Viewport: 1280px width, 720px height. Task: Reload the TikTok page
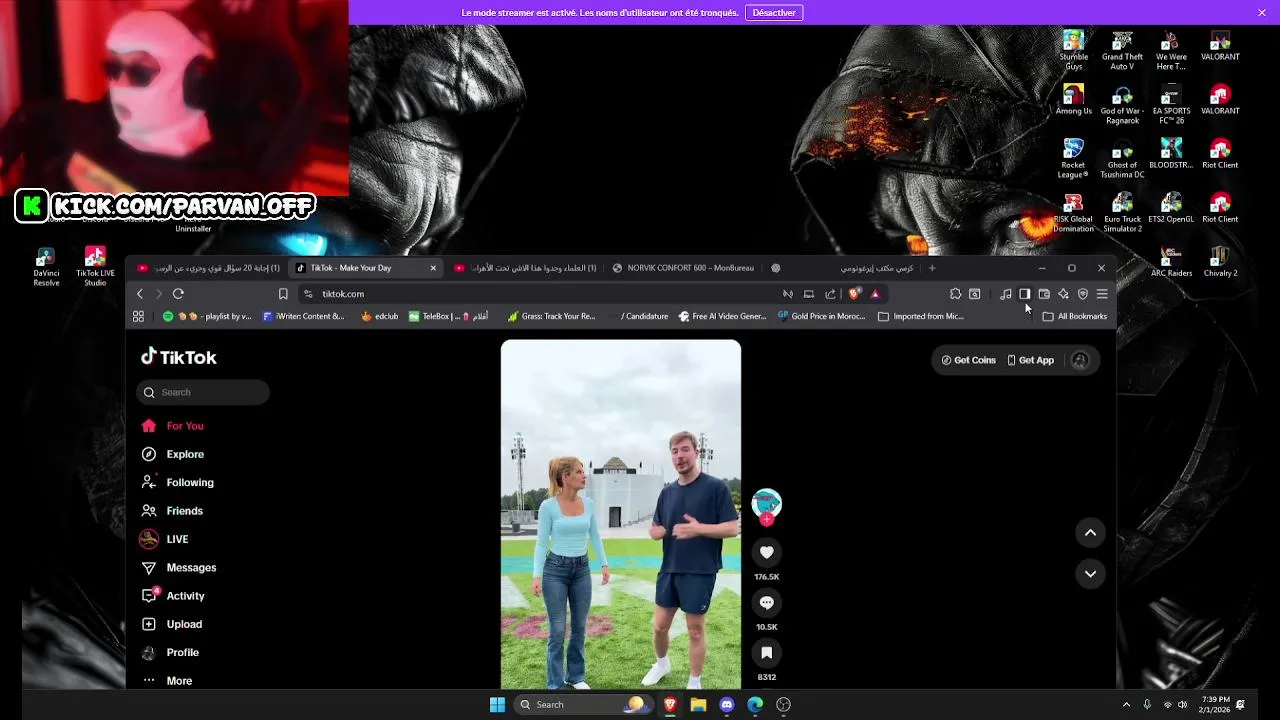coord(178,294)
